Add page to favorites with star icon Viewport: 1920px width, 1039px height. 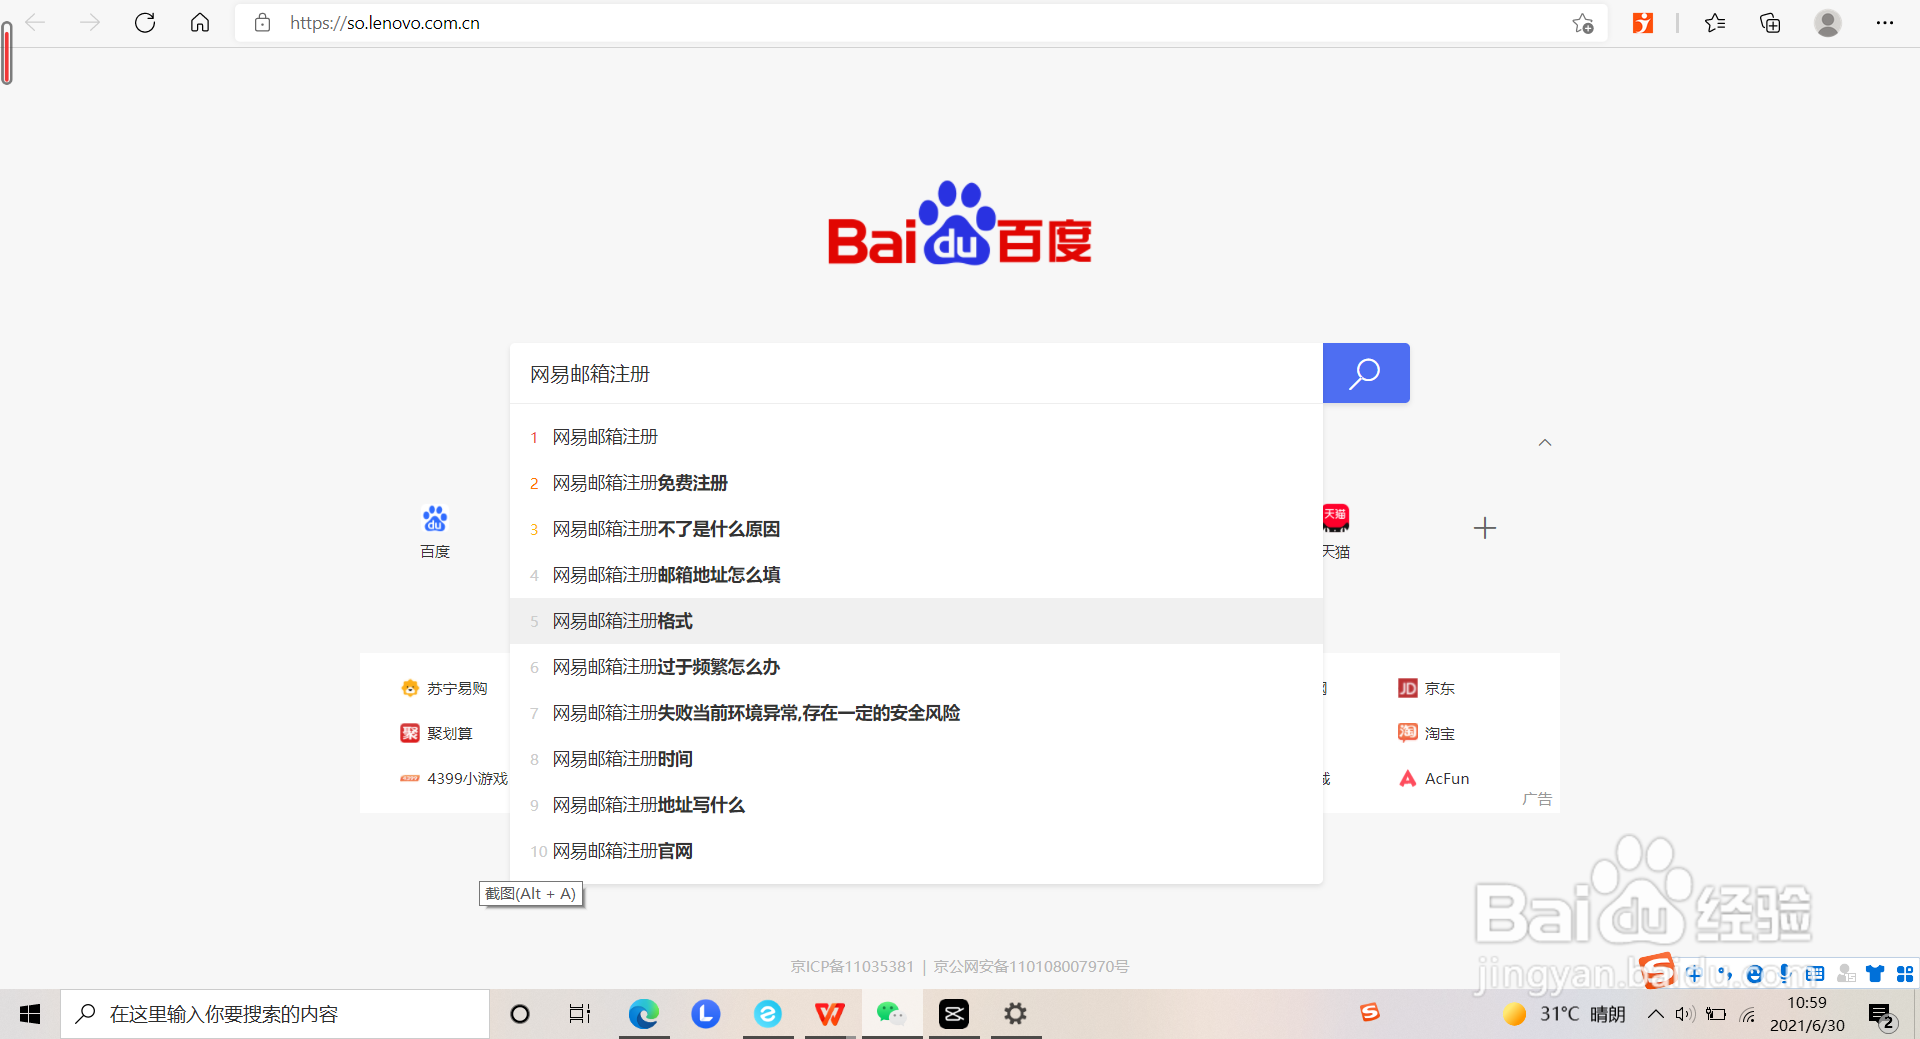point(1581,22)
